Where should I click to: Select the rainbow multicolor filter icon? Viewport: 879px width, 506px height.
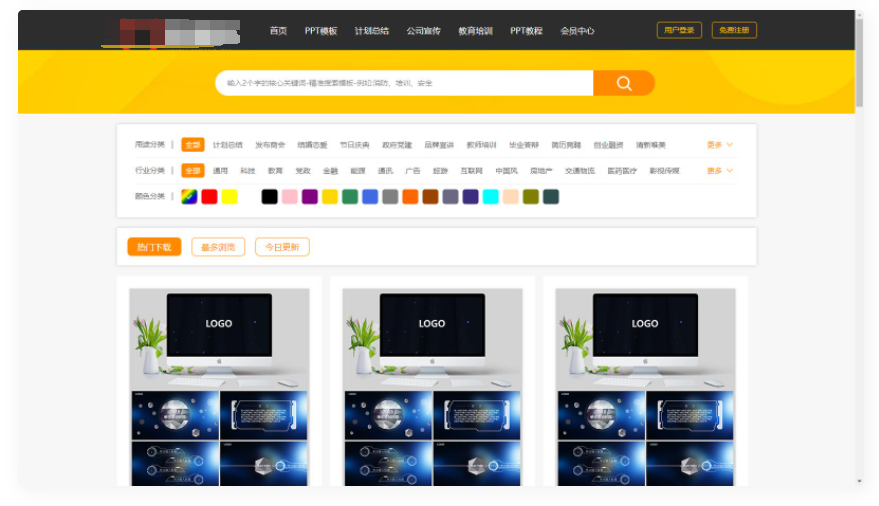(189, 197)
